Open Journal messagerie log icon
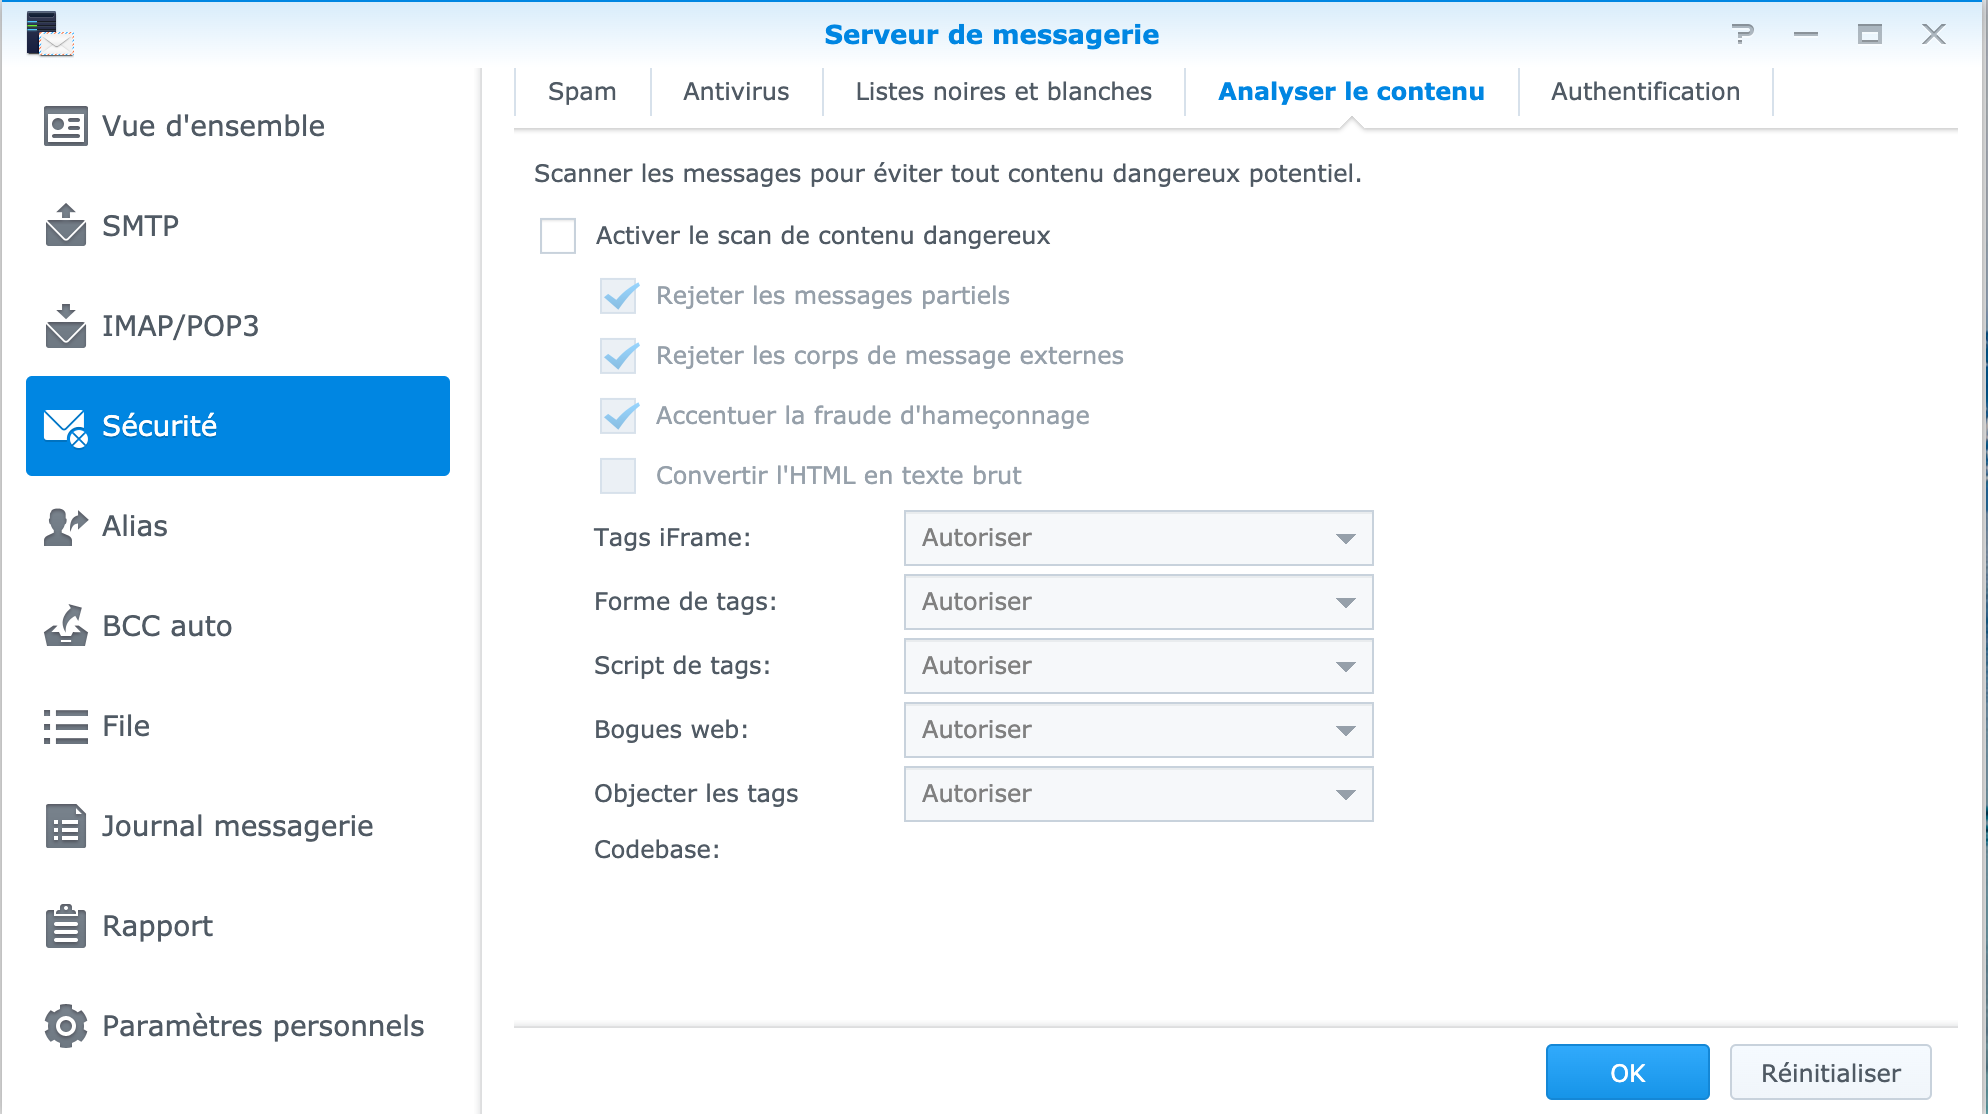Screen dimensions: 1988x1114 (66, 826)
